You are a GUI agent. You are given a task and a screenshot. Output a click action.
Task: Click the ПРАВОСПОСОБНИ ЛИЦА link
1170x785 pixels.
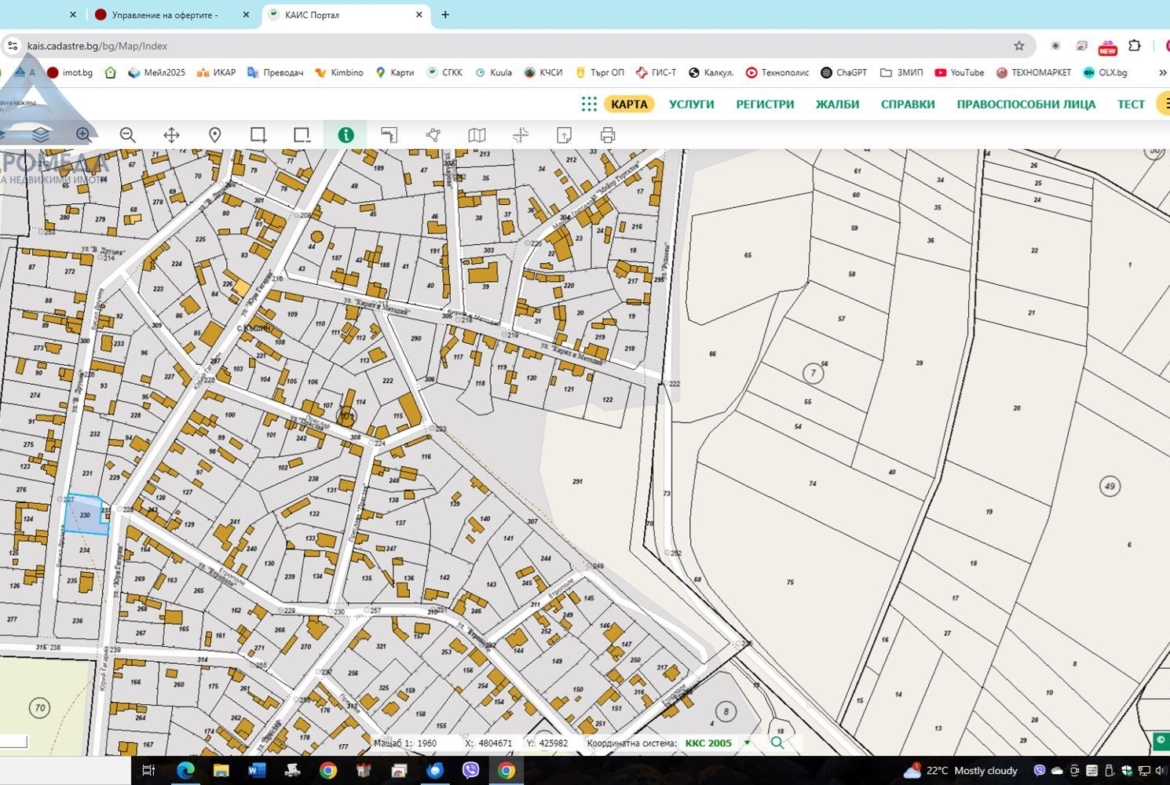tap(1025, 104)
